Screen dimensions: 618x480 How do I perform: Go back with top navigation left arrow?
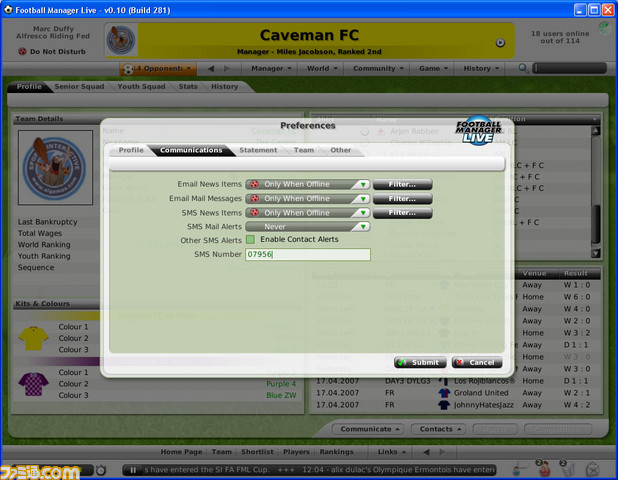[211, 69]
